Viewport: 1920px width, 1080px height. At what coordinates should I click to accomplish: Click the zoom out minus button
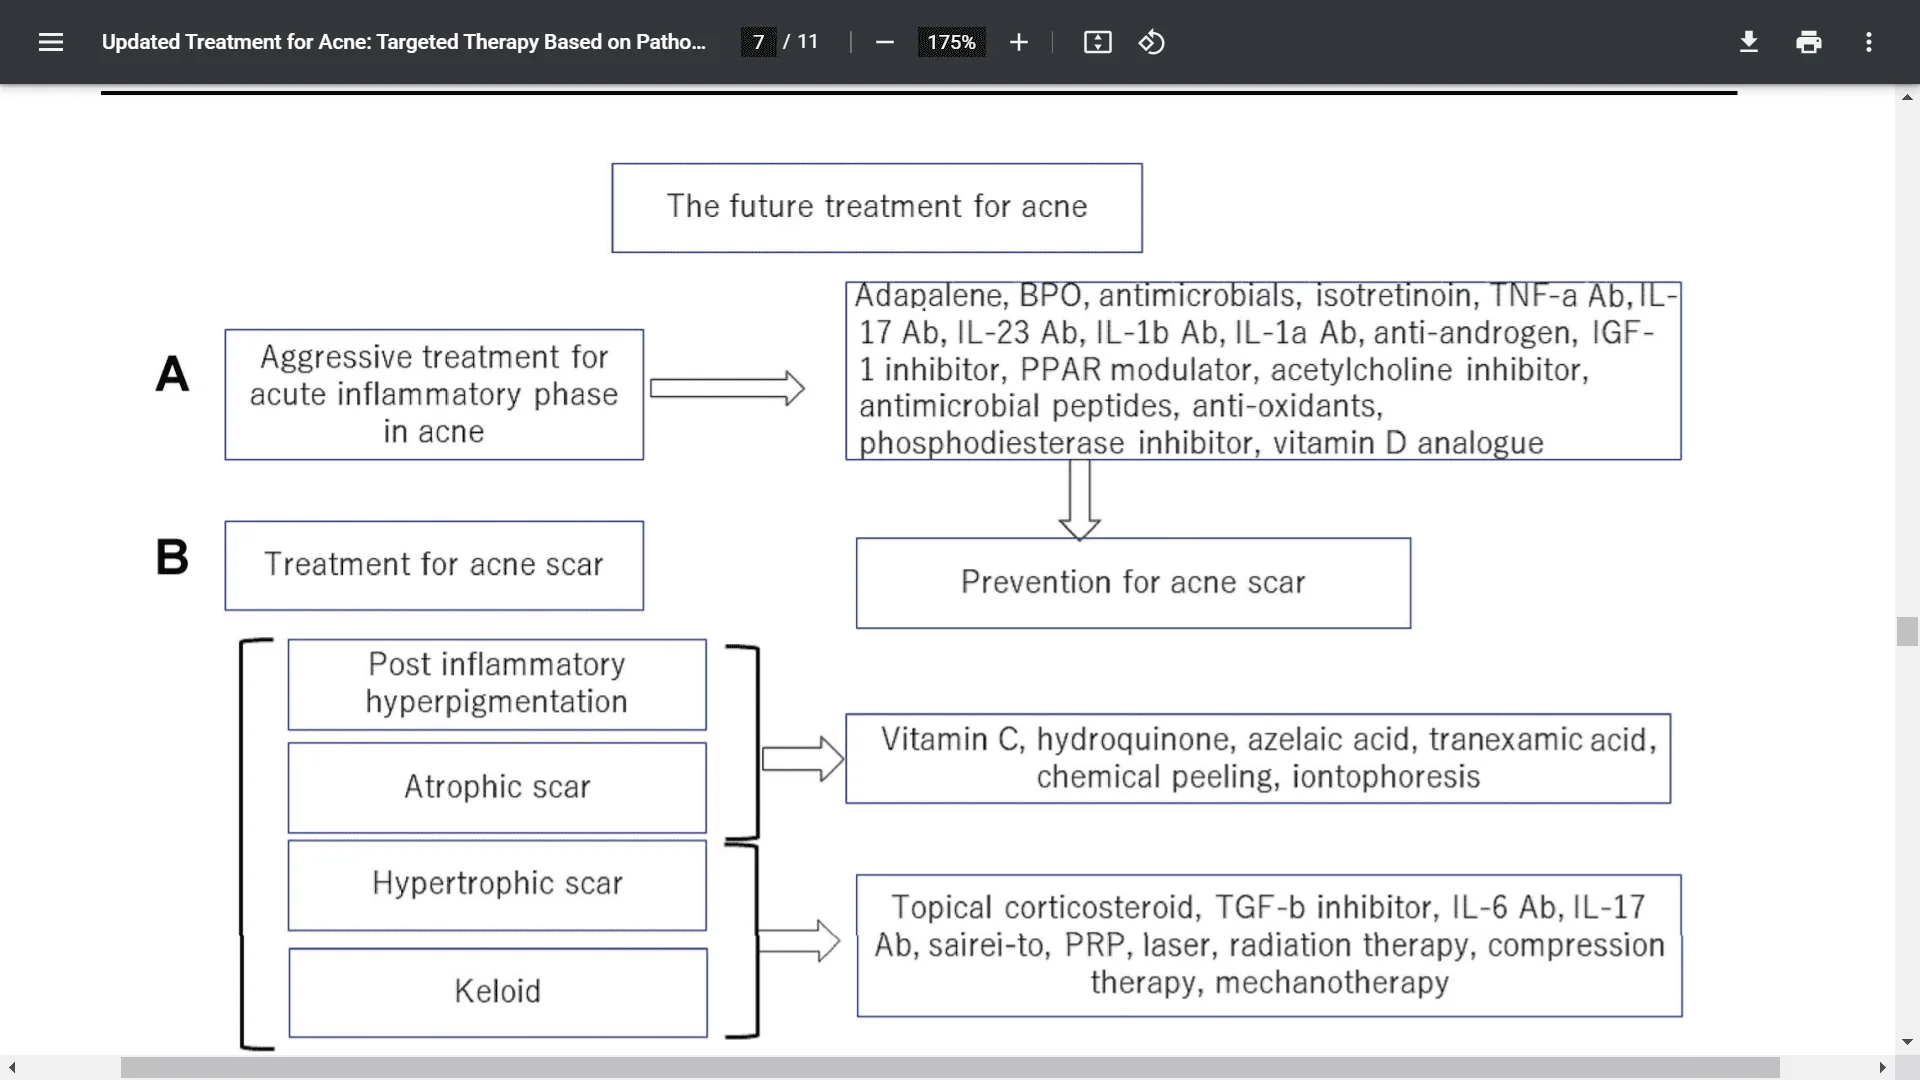(x=884, y=42)
